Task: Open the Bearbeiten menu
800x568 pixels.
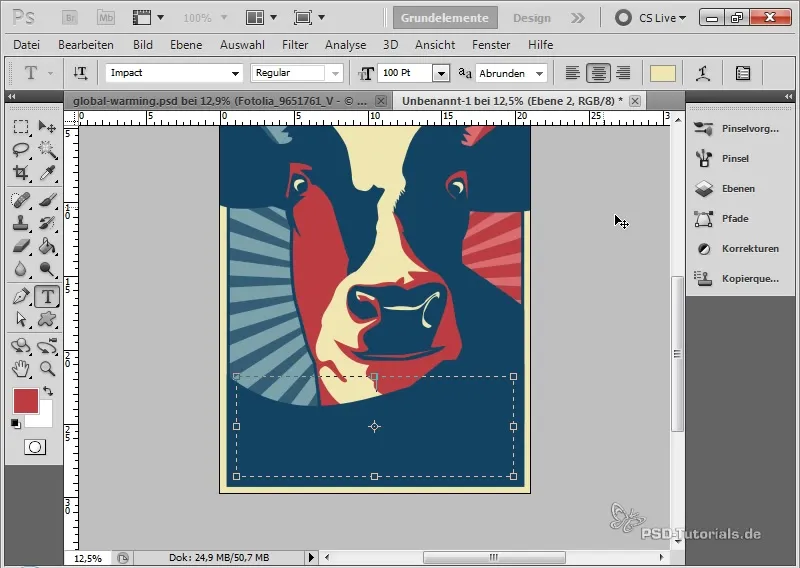Action: tap(86, 45)
